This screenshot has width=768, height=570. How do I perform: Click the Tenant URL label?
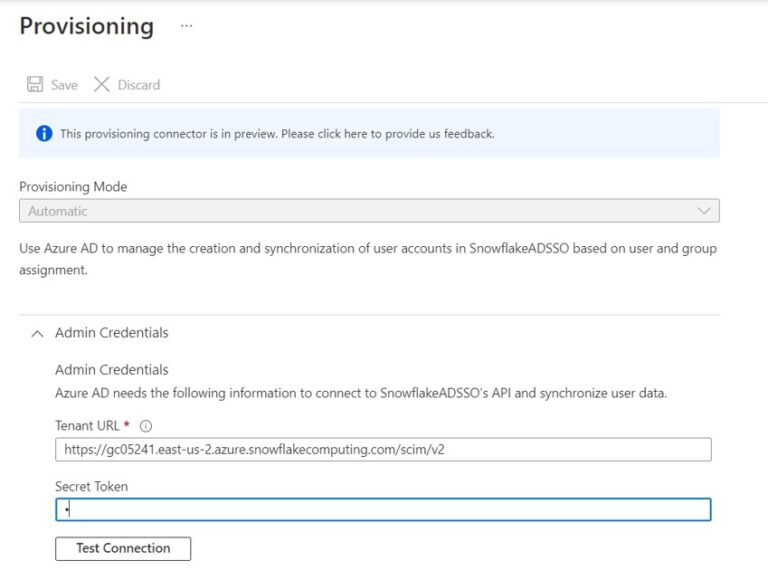(87, 426)
